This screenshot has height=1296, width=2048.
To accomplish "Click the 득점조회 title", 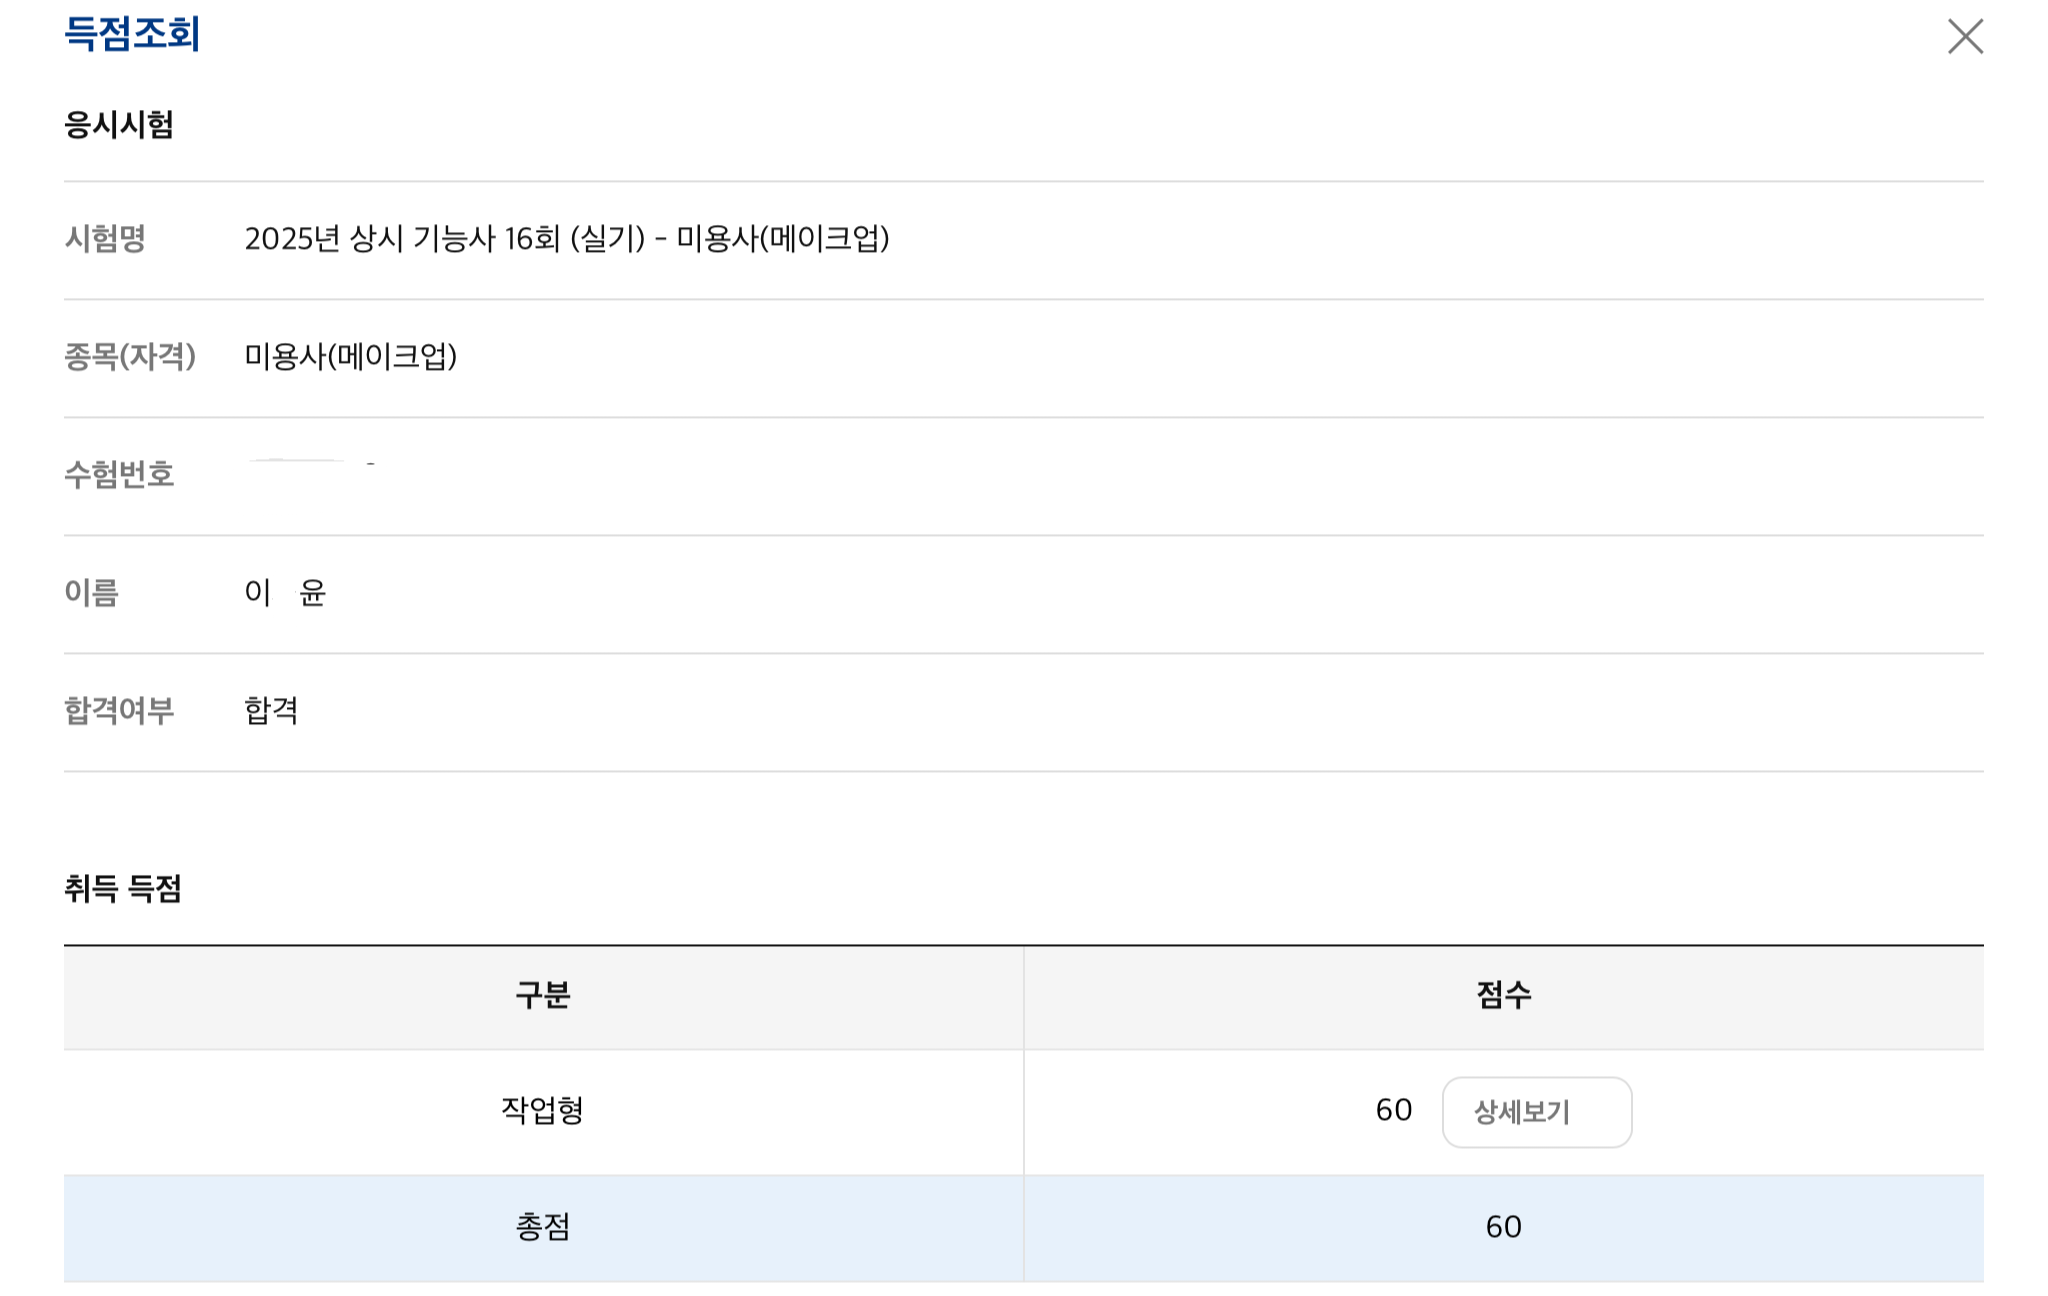I will [132, 34].
